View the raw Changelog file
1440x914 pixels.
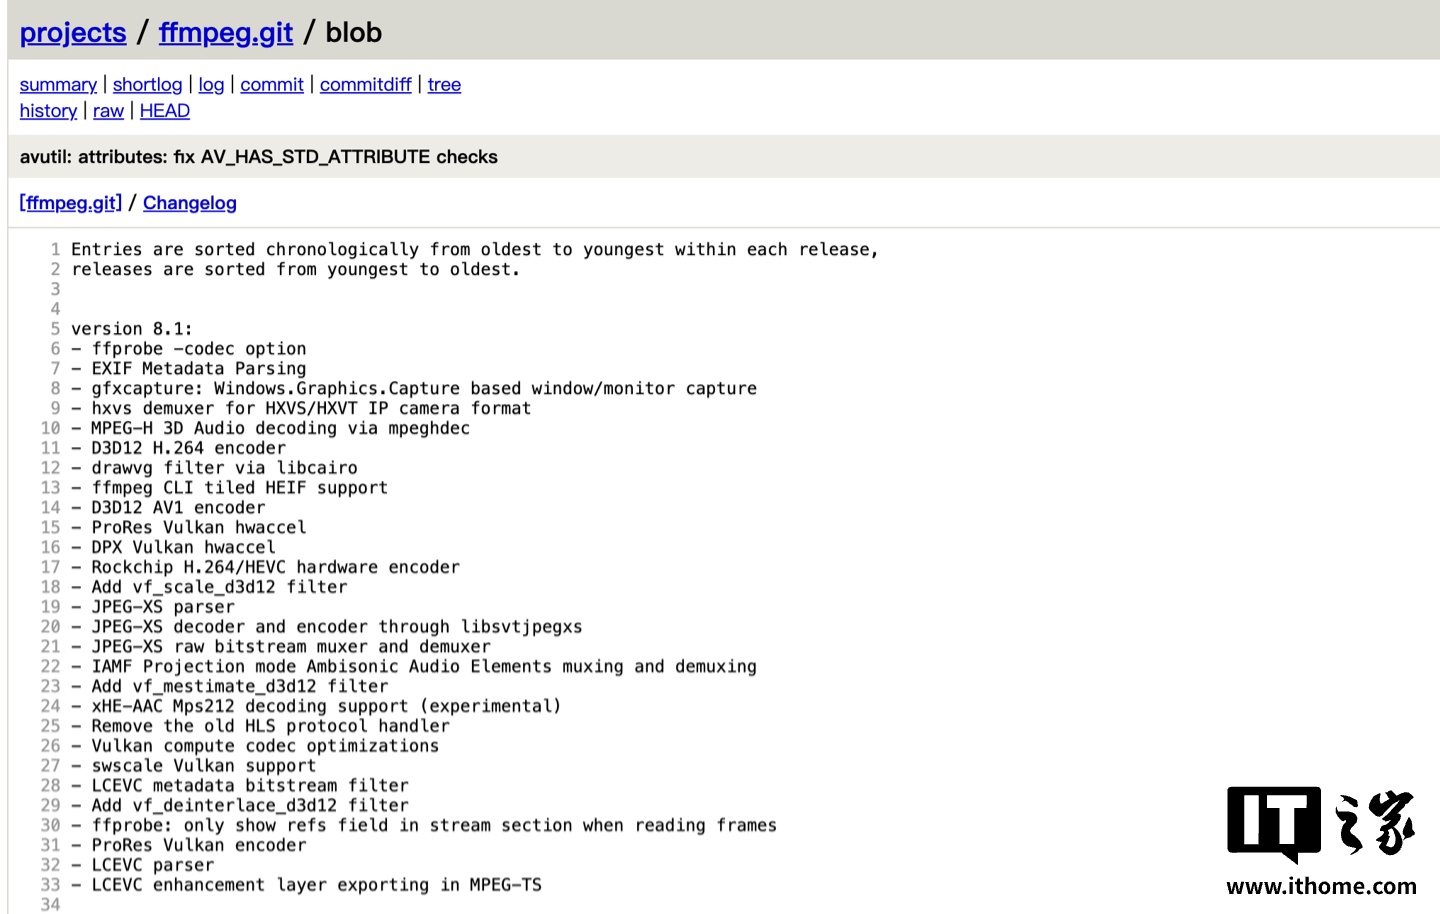(108, 111)
